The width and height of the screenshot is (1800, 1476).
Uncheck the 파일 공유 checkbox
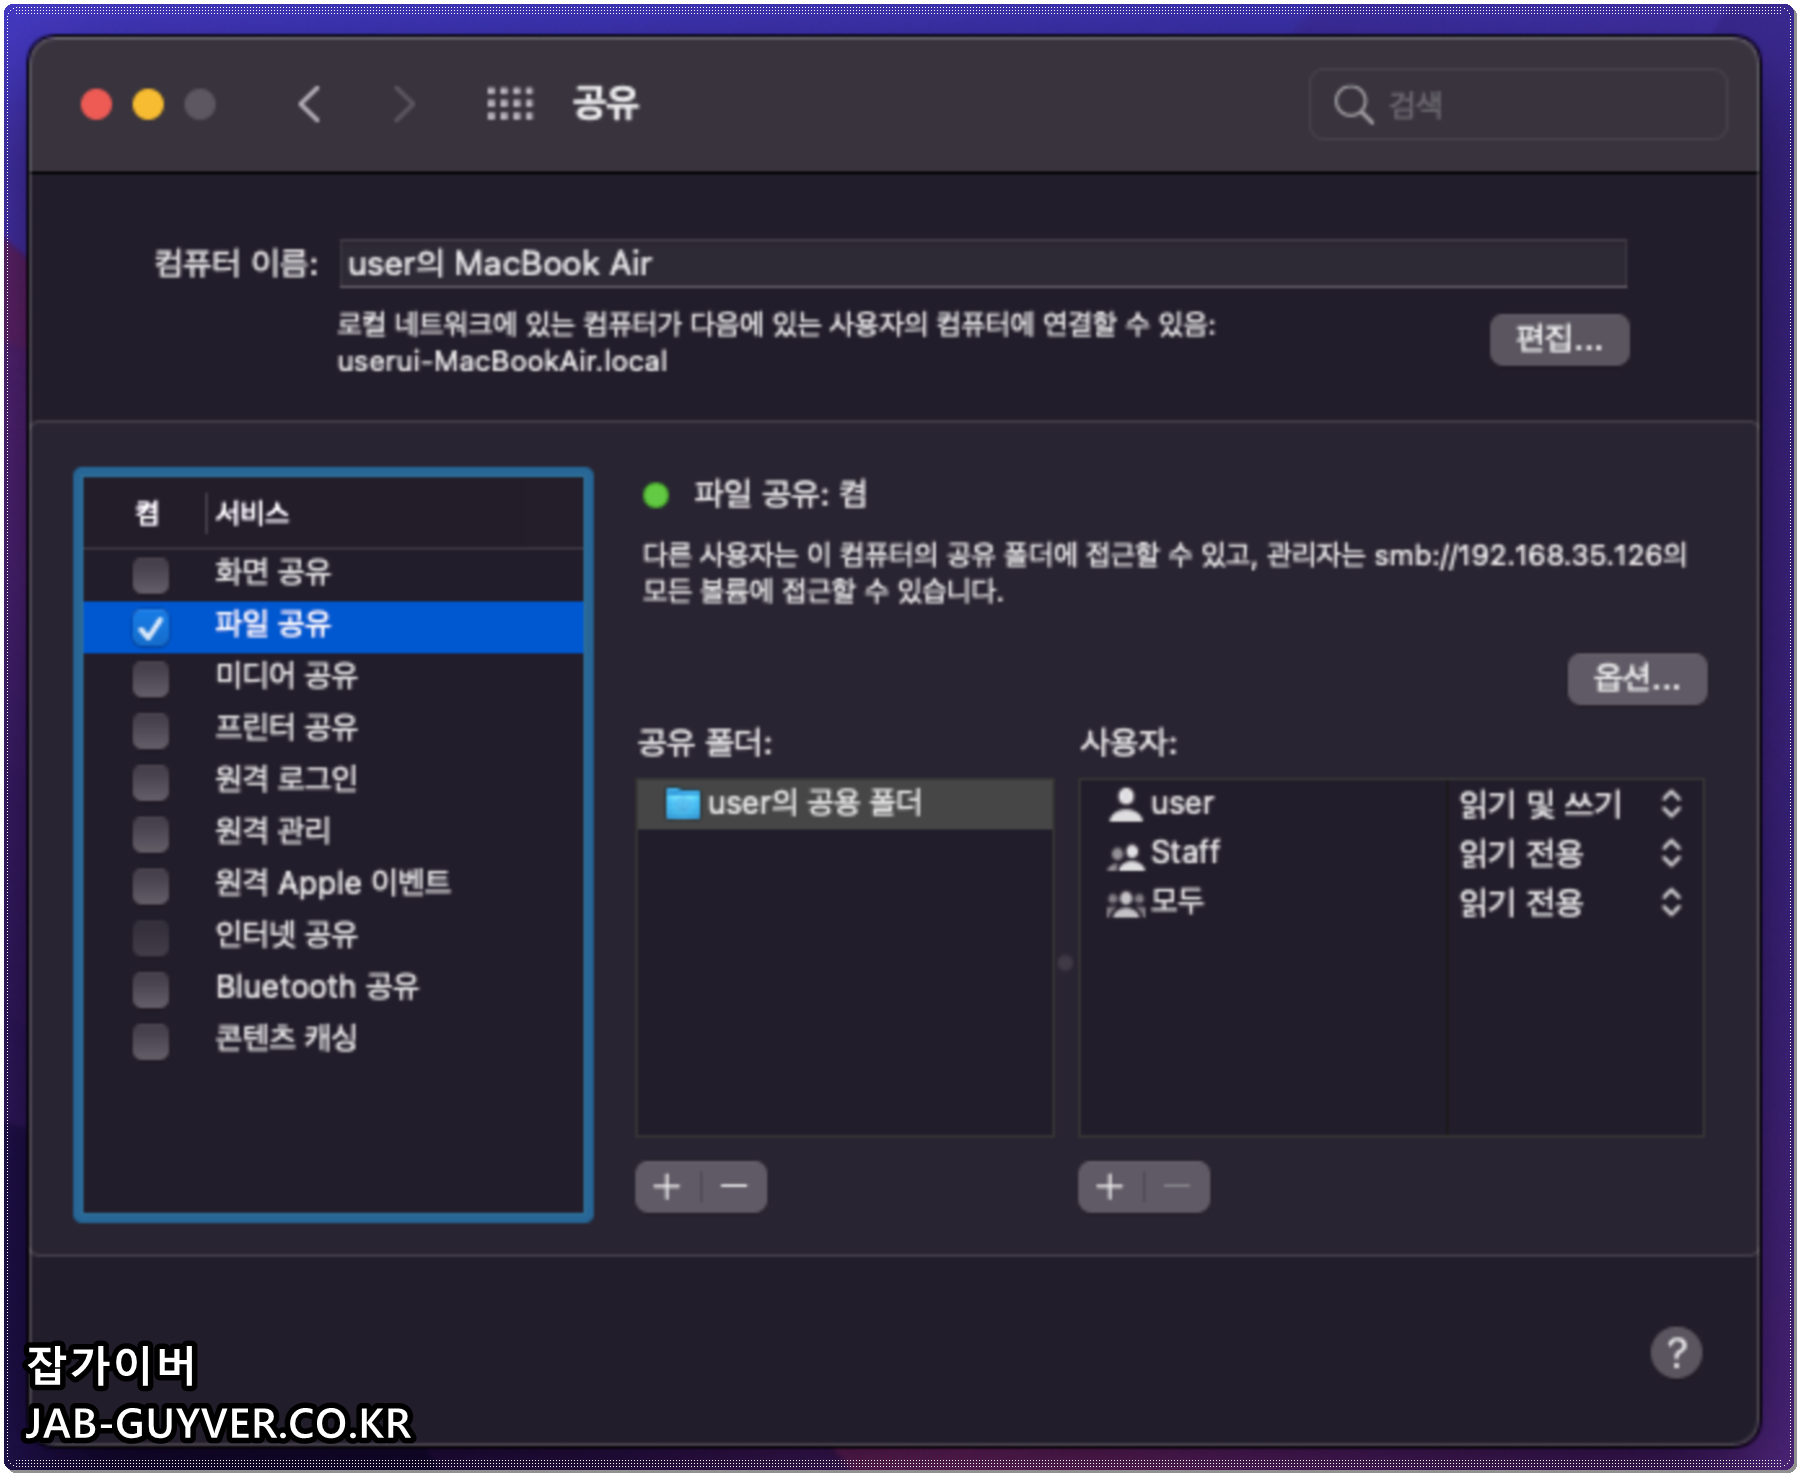click(150, 626)
